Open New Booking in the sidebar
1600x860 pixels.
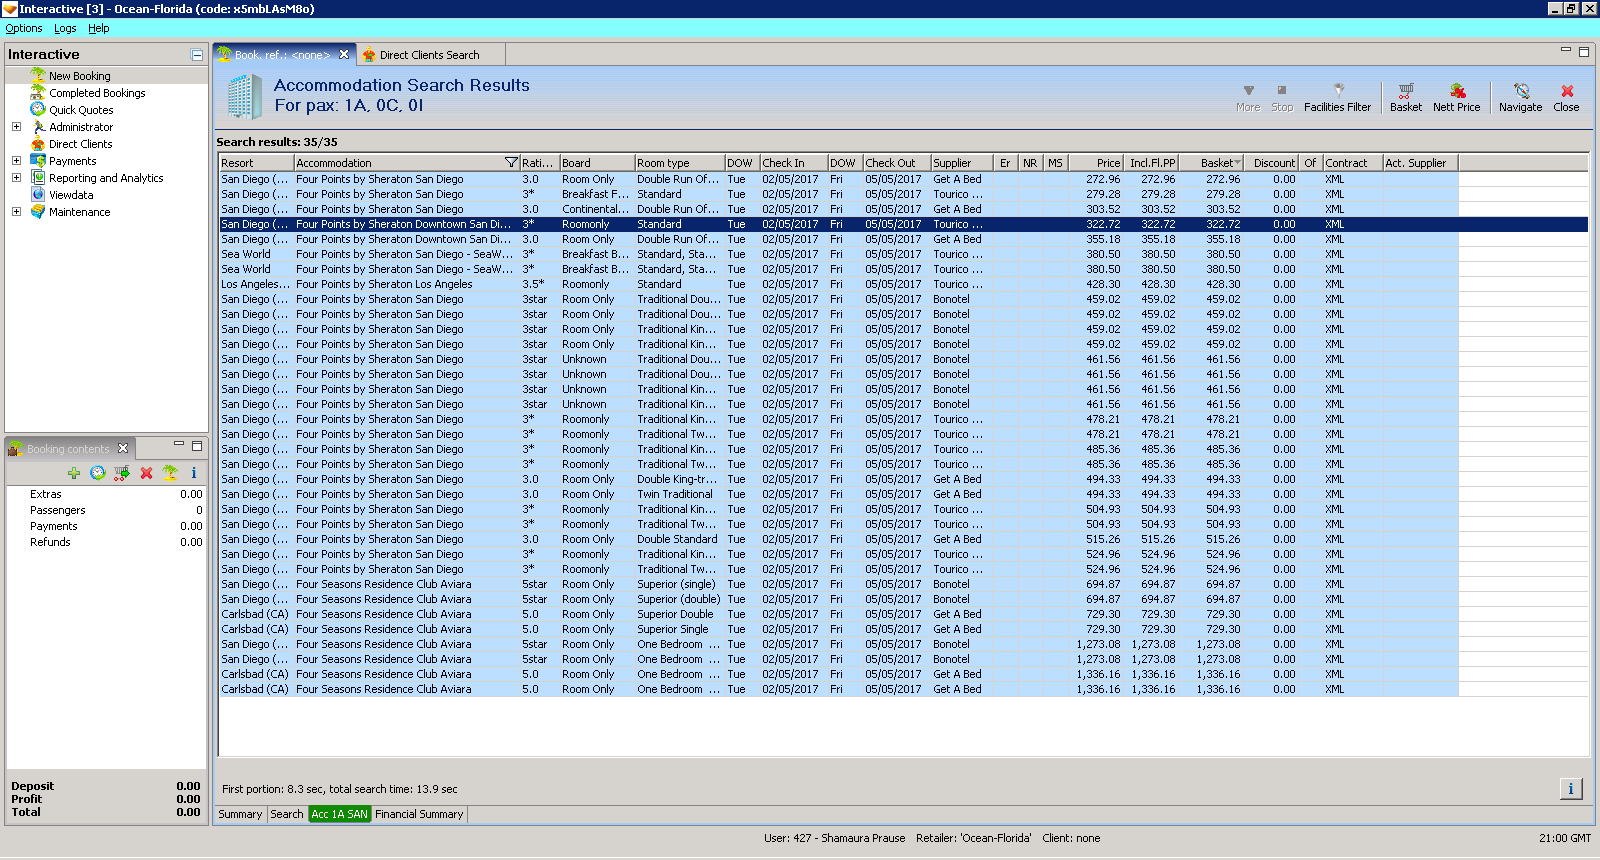point(80,76)
